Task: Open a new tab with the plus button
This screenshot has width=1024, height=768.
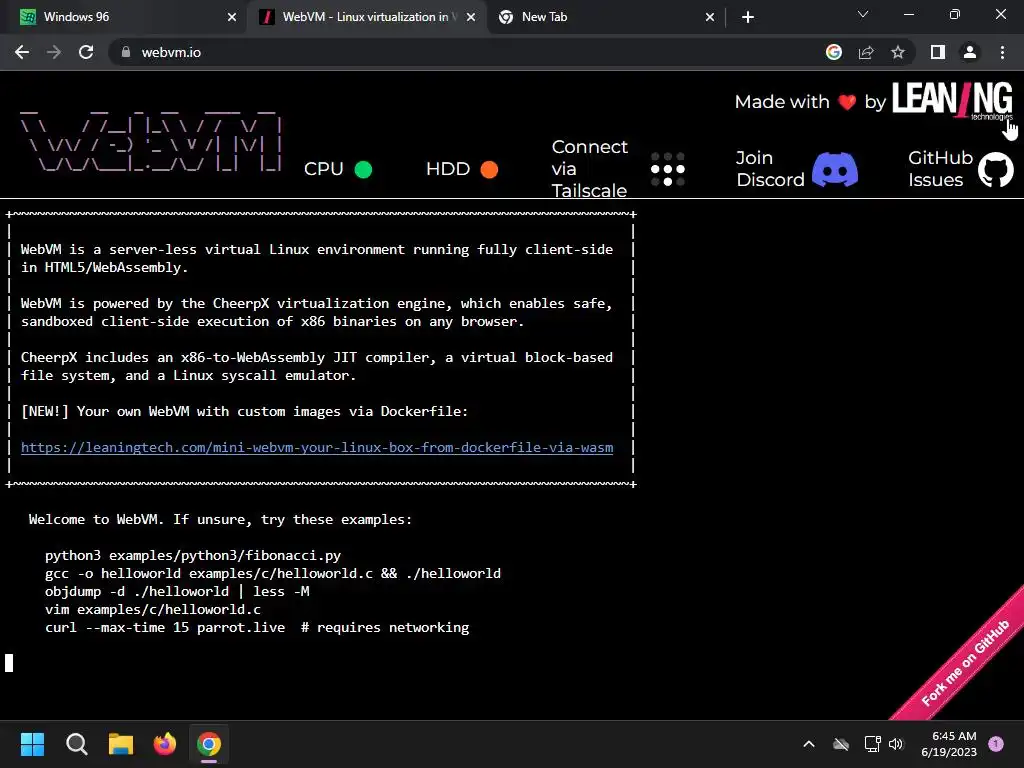Action: (x=748, y=17)
